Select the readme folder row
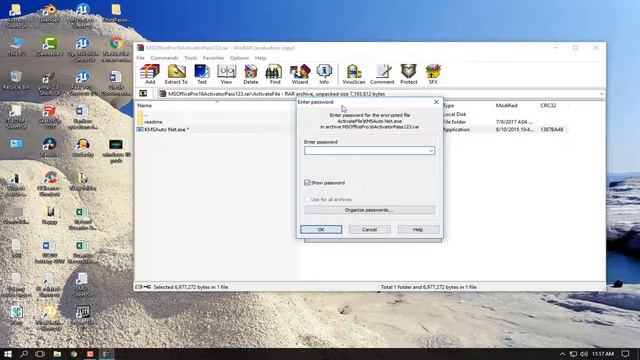The width and height of the screenshot is (640, 360). (x=153, y=122)
